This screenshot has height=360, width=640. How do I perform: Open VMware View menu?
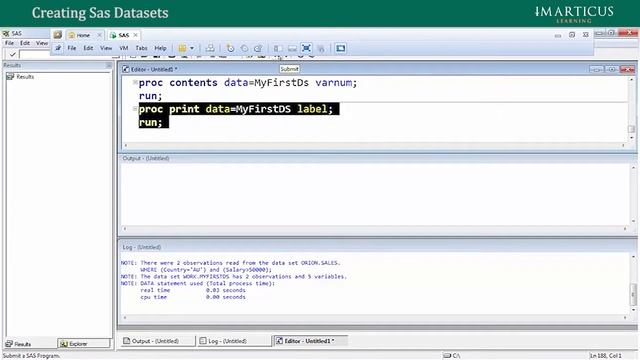pos(106,48)
